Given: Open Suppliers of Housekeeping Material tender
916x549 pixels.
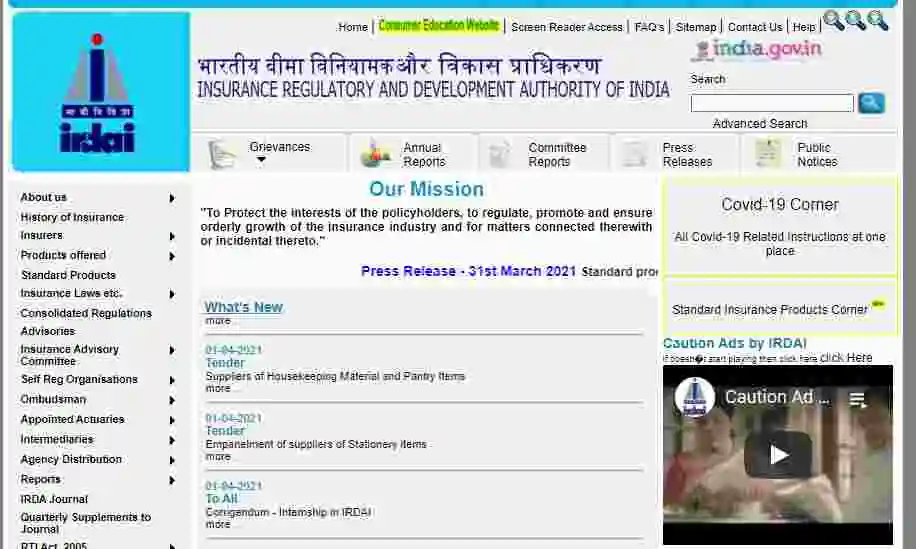Looking at the screenshot, I should pos(335,377).
